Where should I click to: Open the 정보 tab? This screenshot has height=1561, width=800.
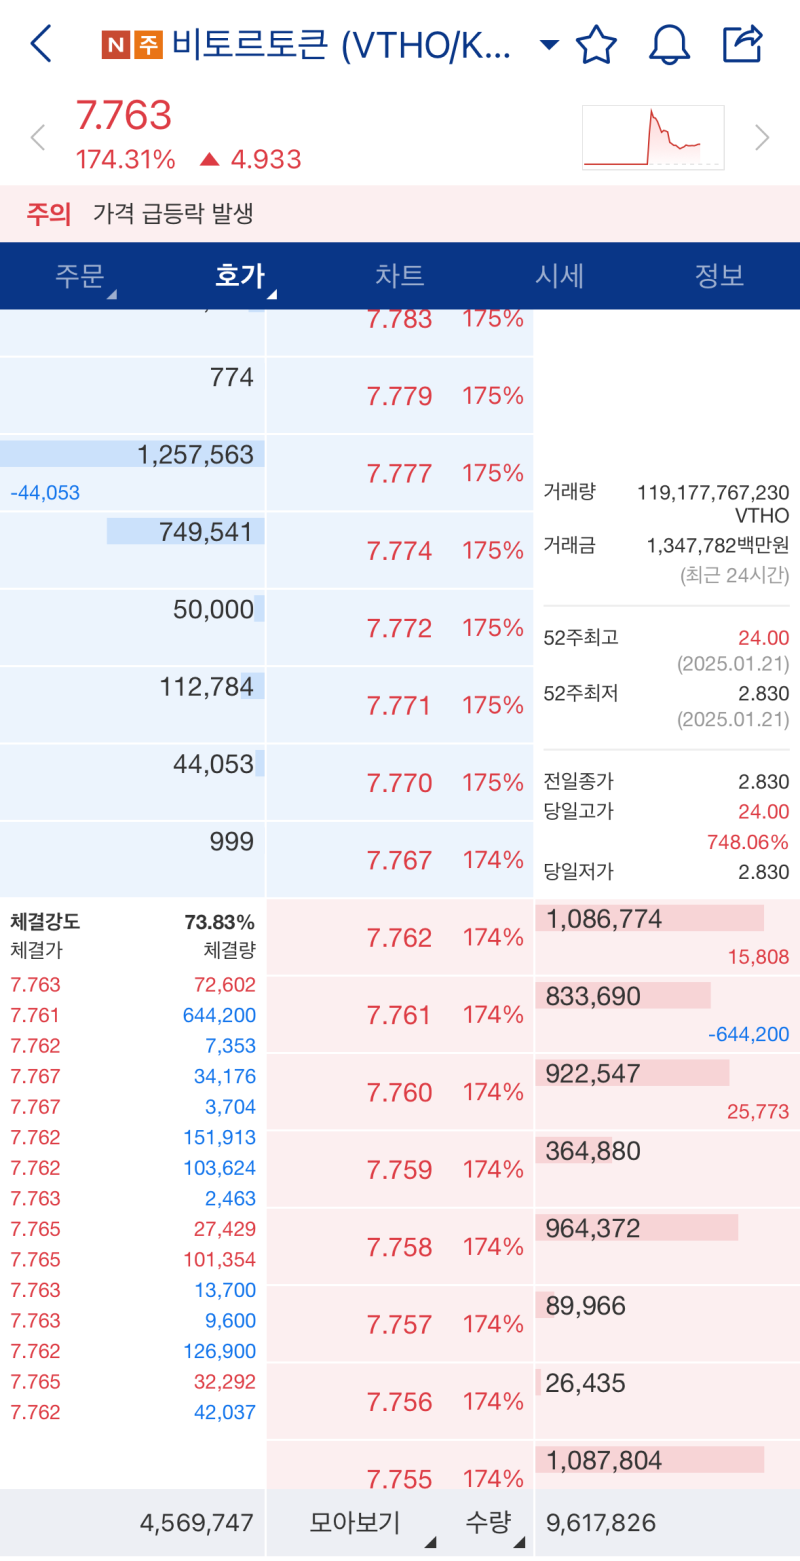(718, 277)
